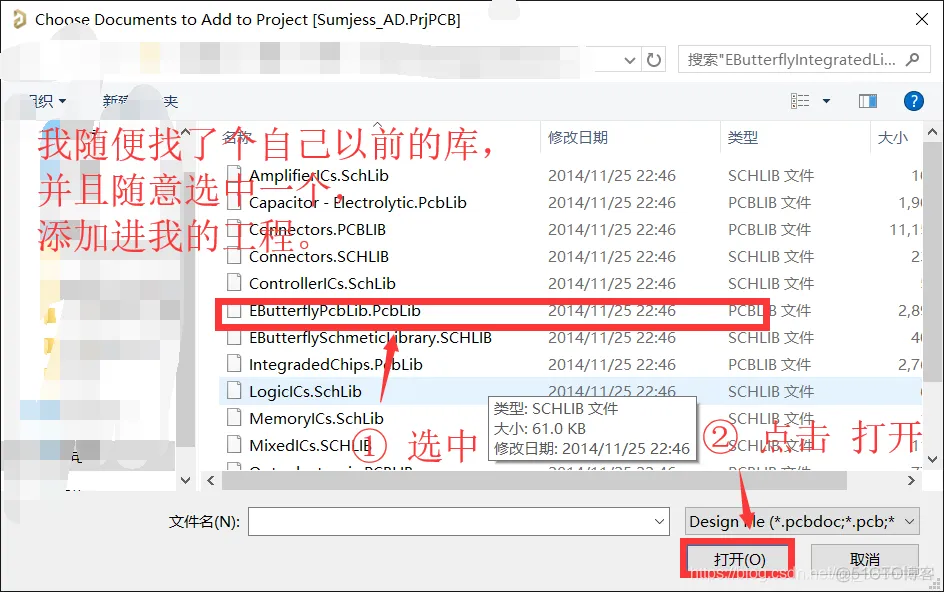Click file icon of MemoryICs.SchLib

[x=234, y=418]
